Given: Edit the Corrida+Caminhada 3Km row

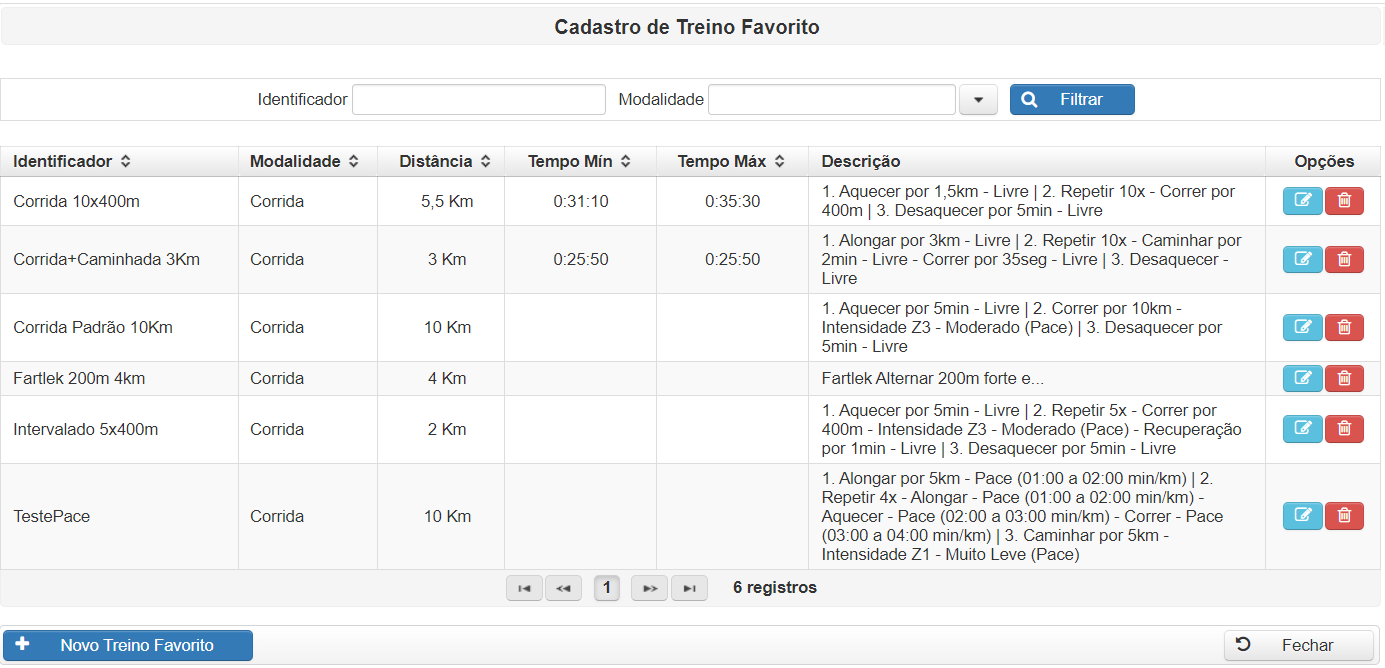Looking at the screenshot, I should coord(1302,259).
